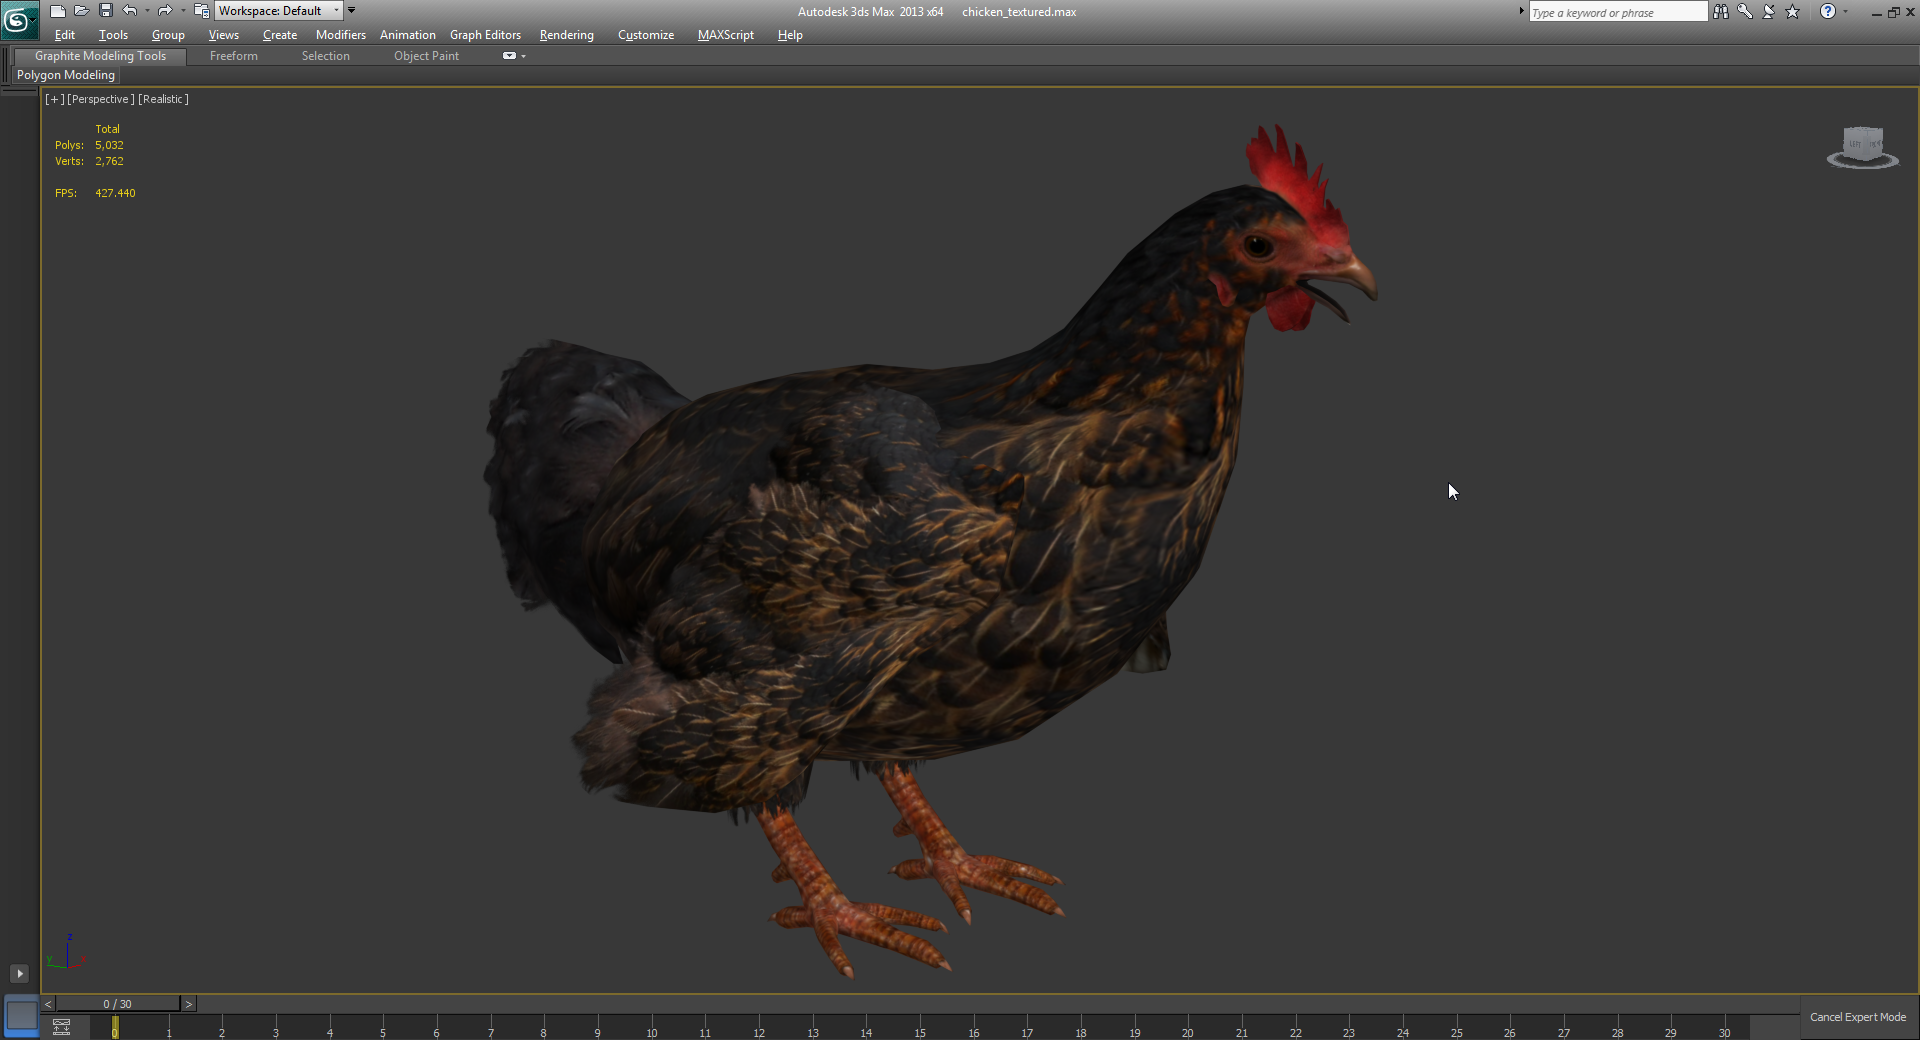Click the 3ds Max application button
This screenshot has height=1040, width=1920.
click(18, 18)
